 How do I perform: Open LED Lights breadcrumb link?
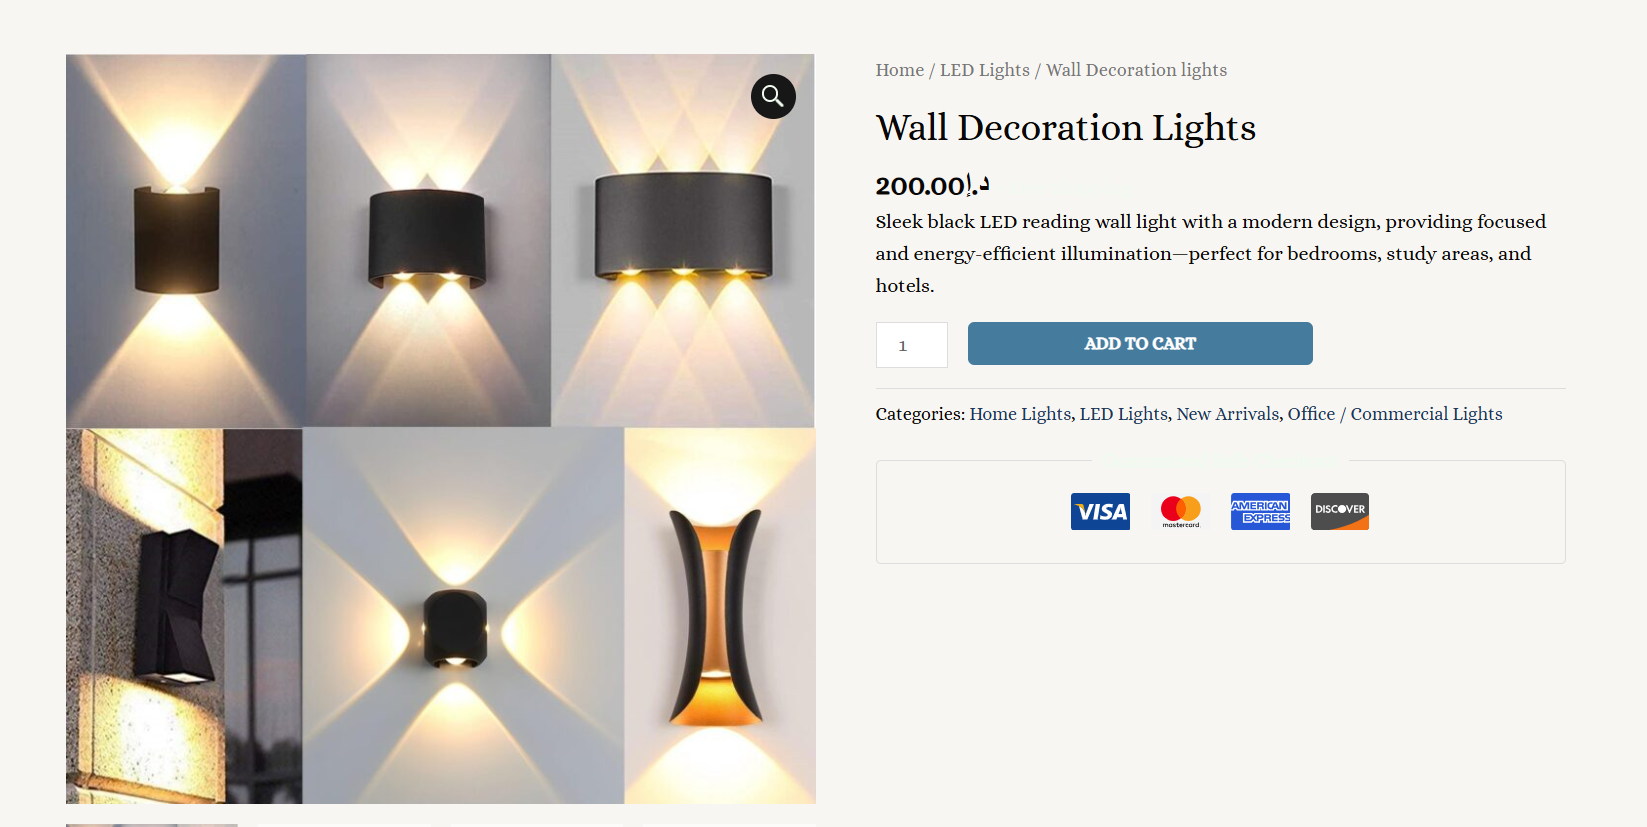(x=984, y=70)
